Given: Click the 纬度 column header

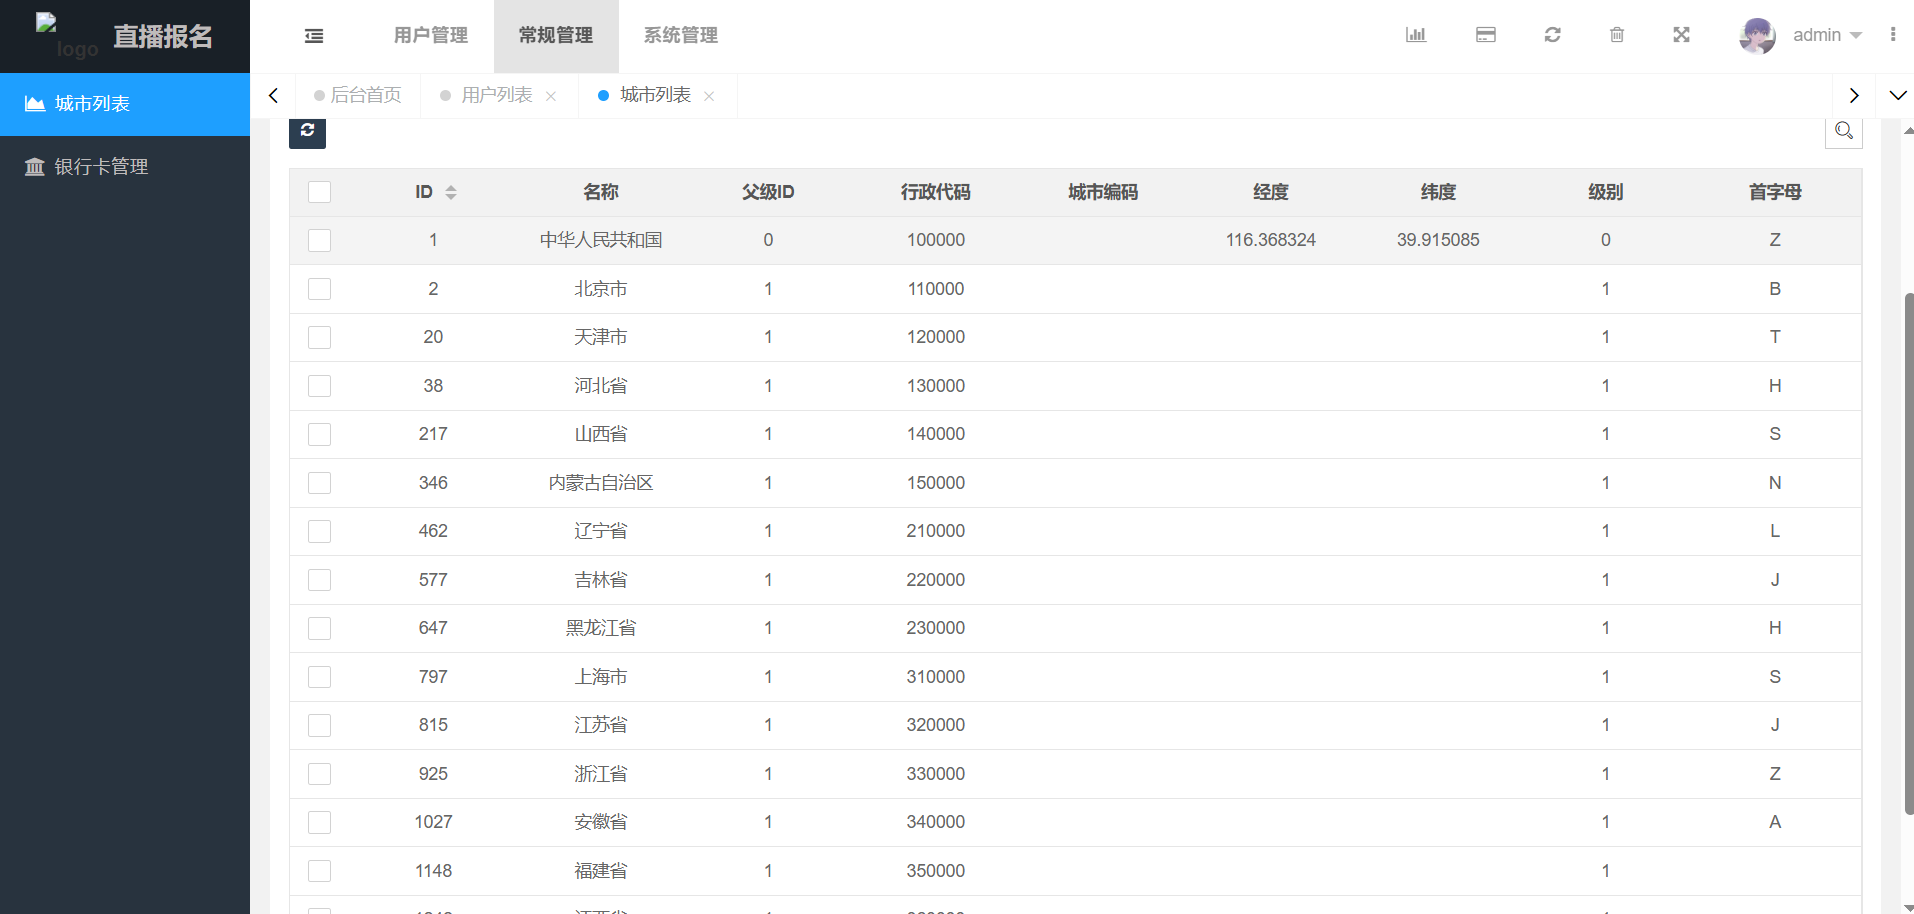Looking at the screenshot, I should [x=1438, y=192].
